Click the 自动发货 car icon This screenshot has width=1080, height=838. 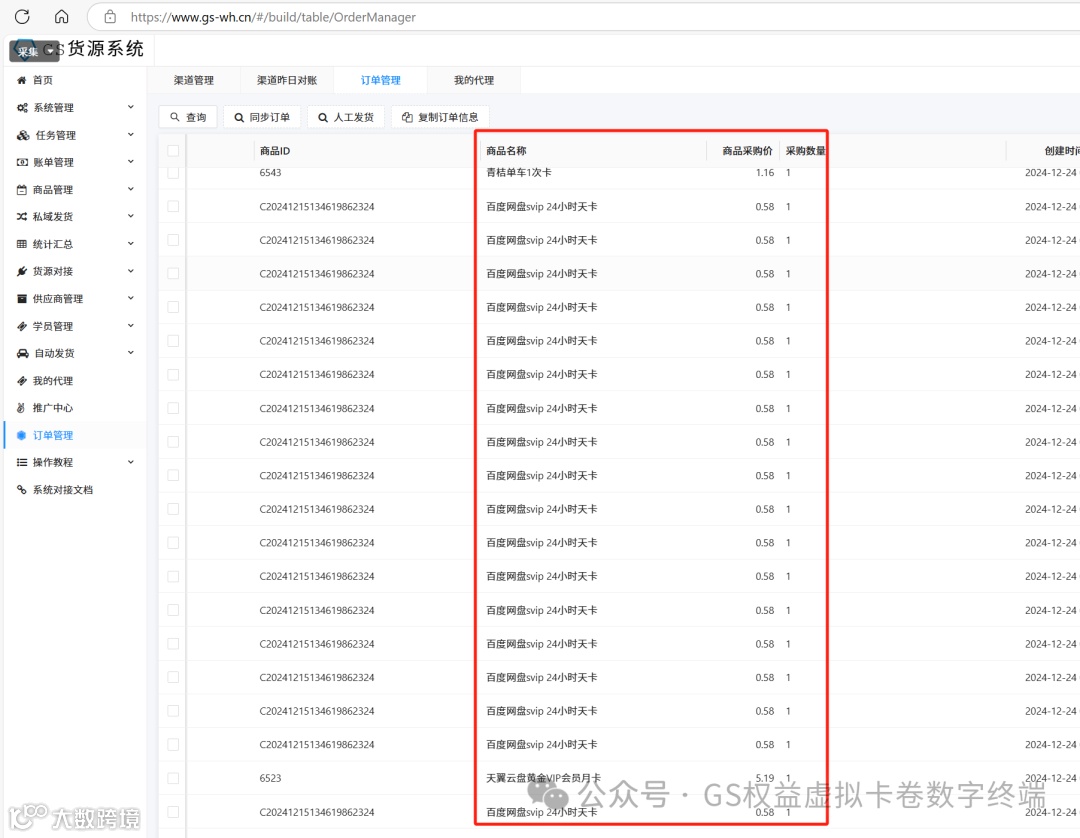(23, 353)
